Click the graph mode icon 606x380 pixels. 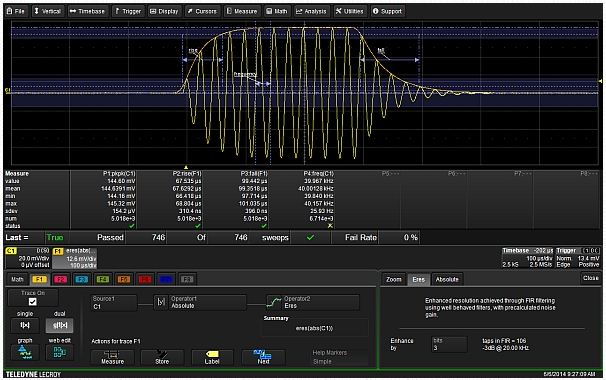click(25, 353)
